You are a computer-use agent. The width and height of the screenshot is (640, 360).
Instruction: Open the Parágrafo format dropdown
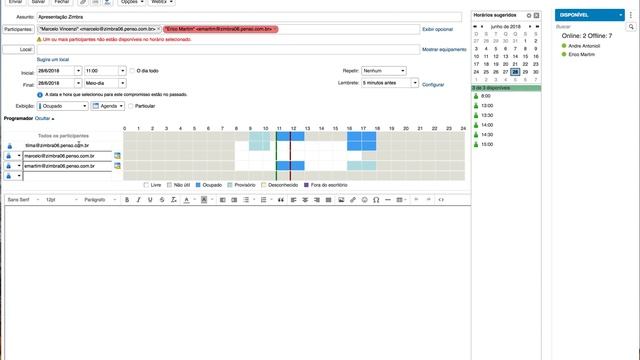(100, 200)
